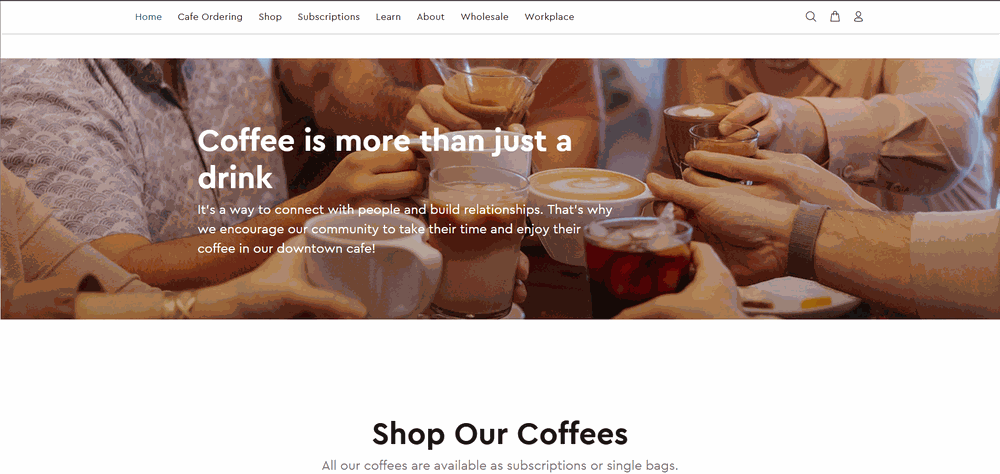The width and height of the screenshot is (1000, 474).
Task: Click the "Shop Our Coffees" heading
Action: pyautogui.click(x=500, y=434)
